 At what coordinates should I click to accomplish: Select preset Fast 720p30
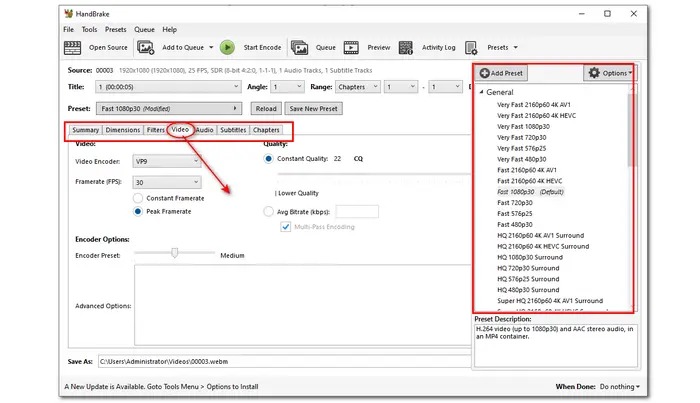pos(515,203)
